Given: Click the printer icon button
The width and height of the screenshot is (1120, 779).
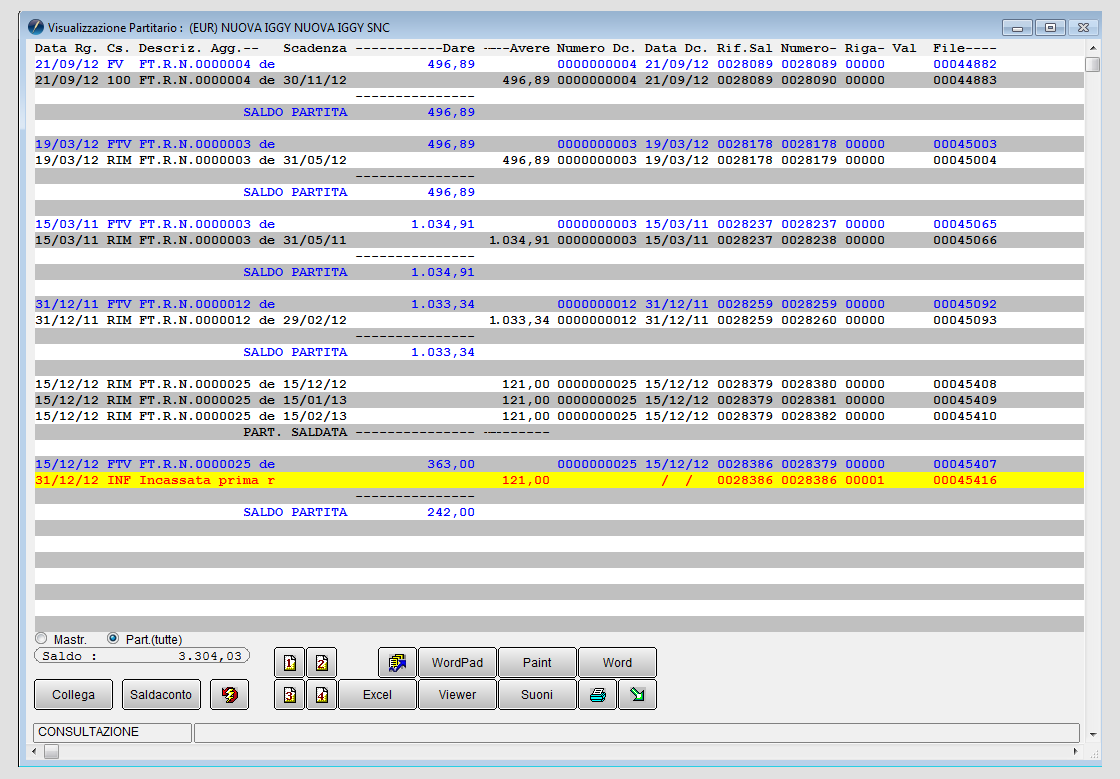Looking at the screenshot, I should (x=598, y=695).
